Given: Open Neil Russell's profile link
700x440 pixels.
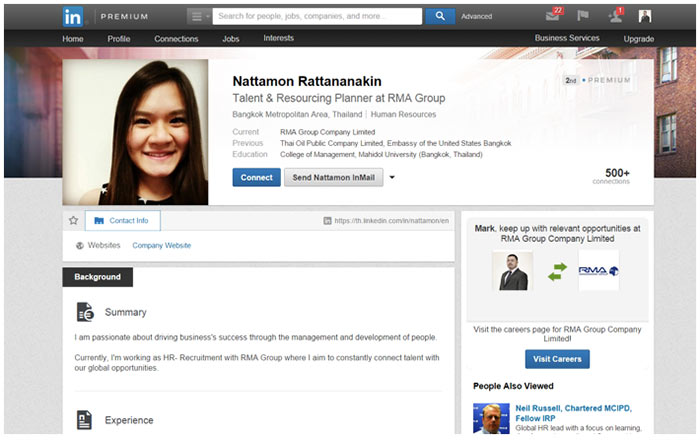Looking at the screenshot, I should (x=574, y=413).
